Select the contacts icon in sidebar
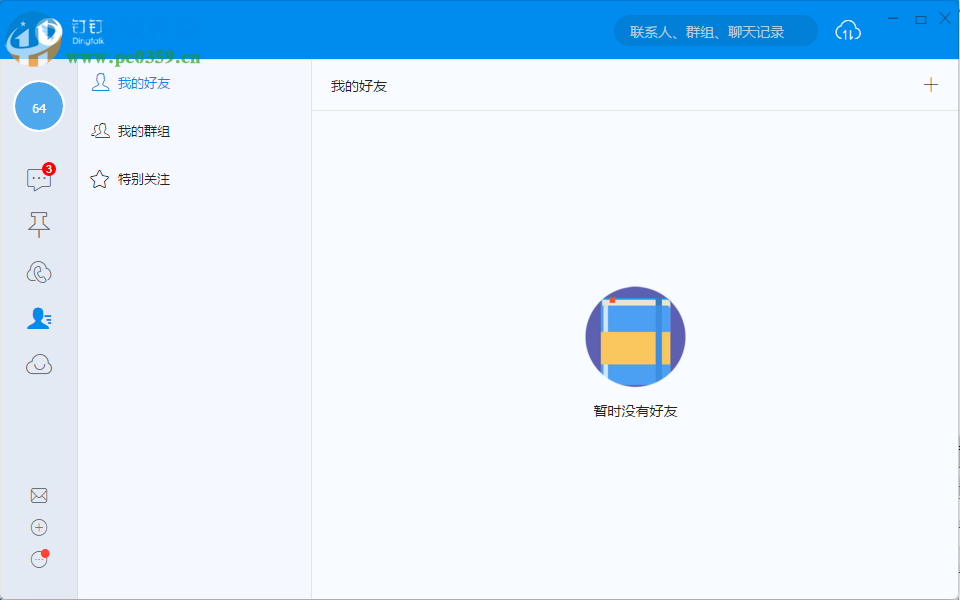 tap(39, 318)
